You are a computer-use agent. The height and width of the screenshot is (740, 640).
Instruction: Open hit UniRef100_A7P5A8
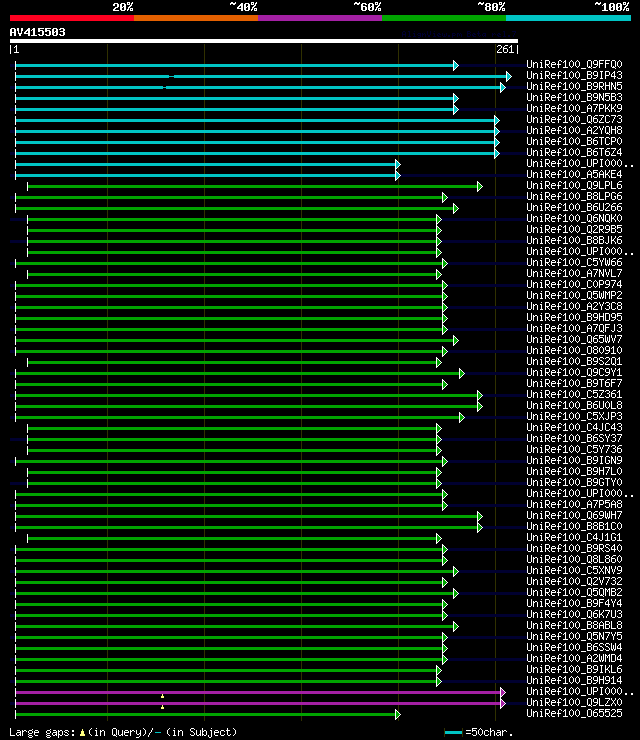click(574, 505)
